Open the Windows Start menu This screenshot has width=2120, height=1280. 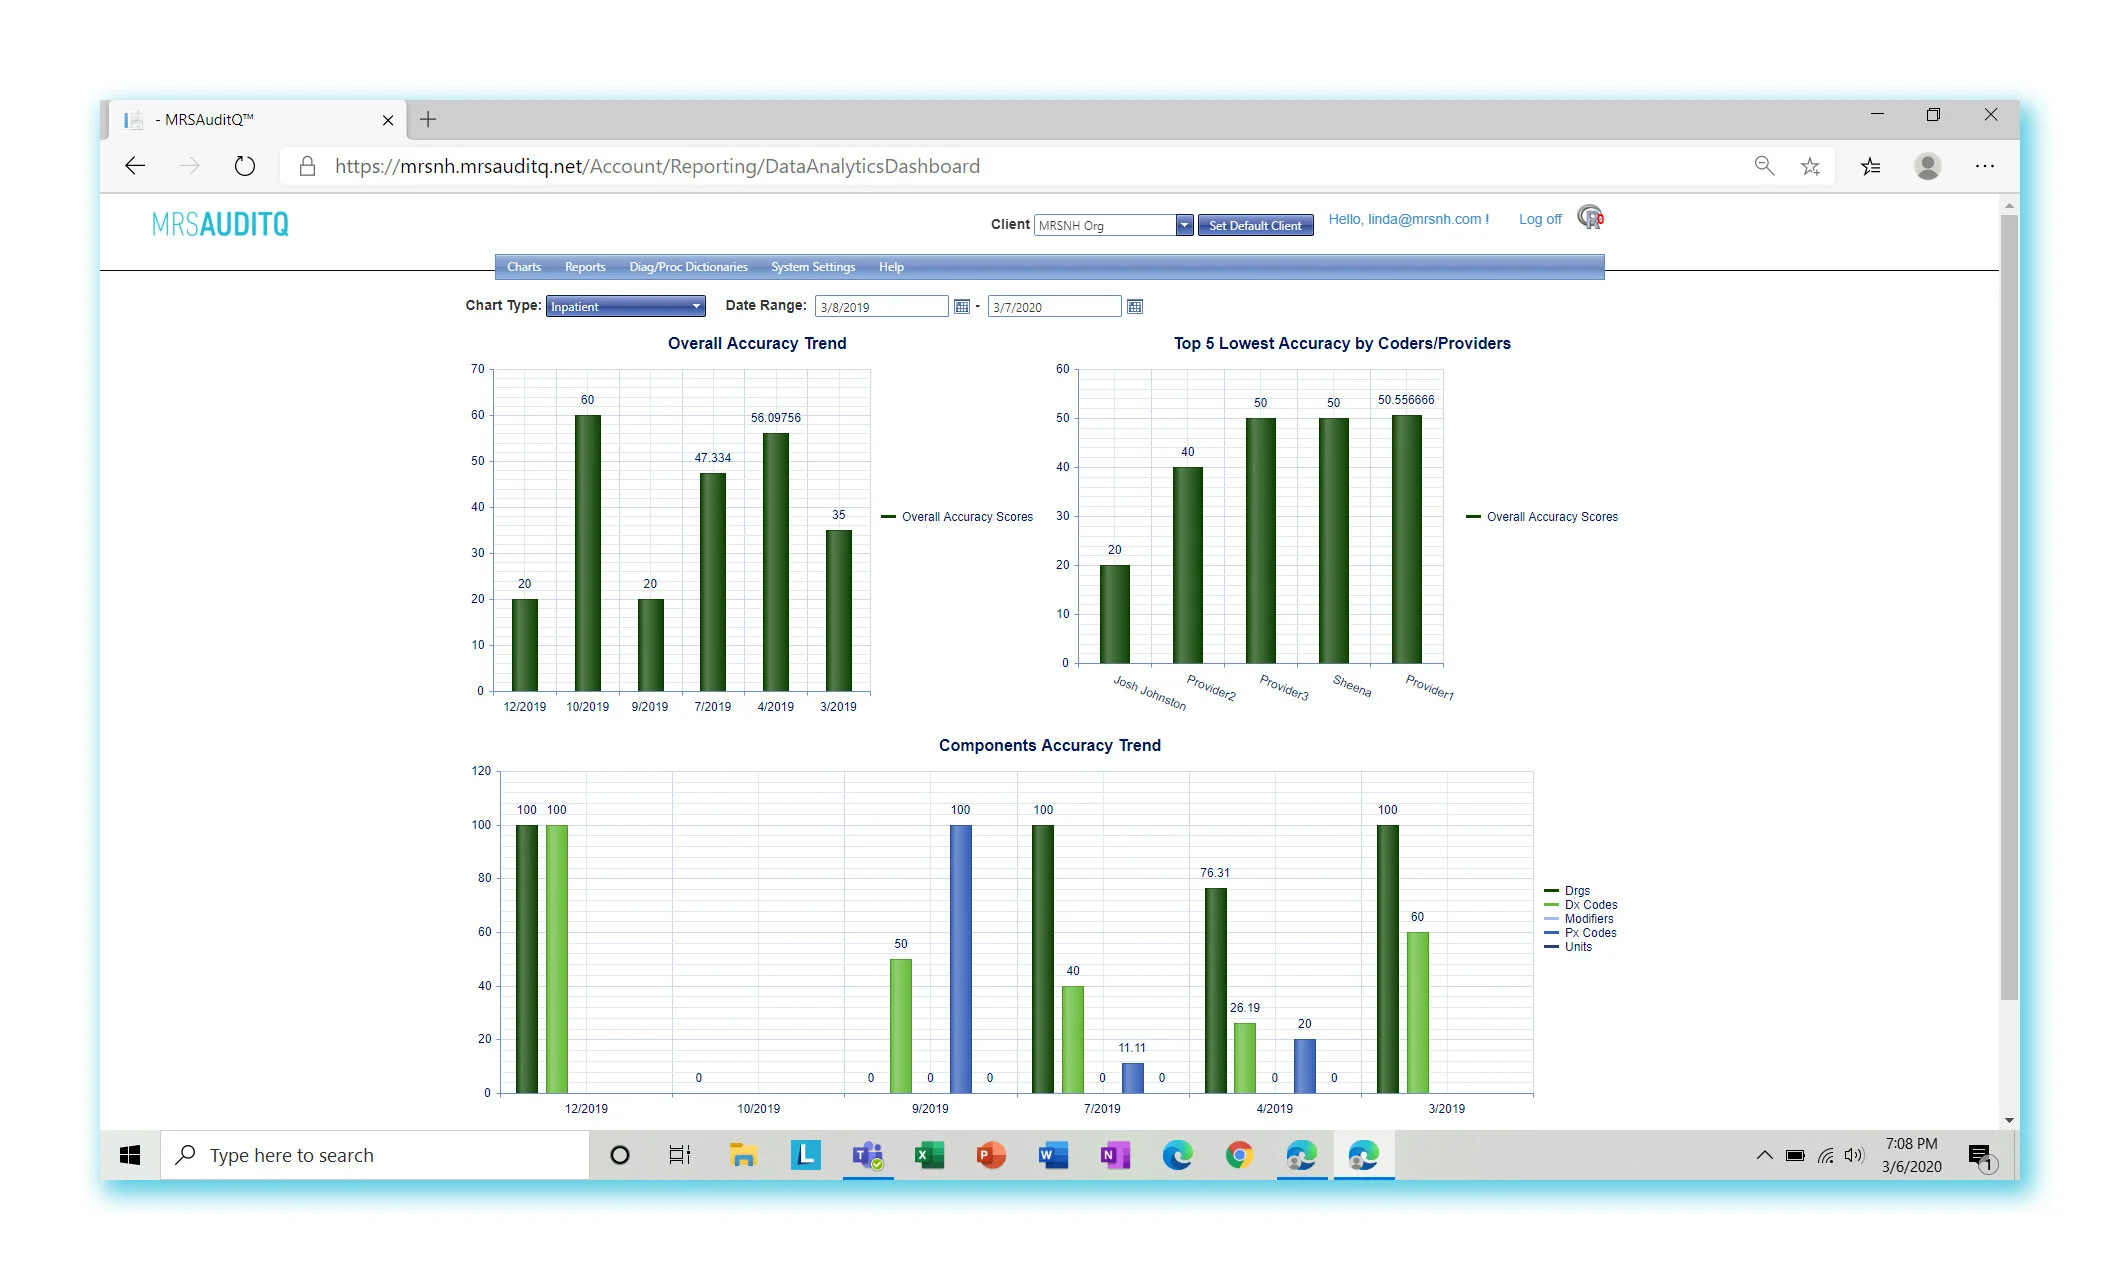[x=130, y=1155]
